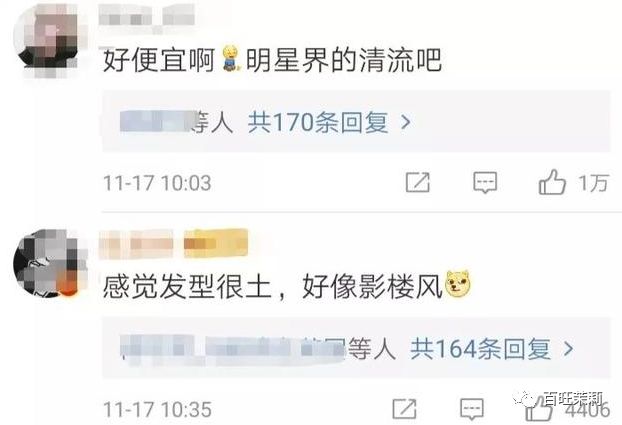Open the 共170条回复 replies link
This screenshot has height=425, width=622.
(x=318, y=122)
